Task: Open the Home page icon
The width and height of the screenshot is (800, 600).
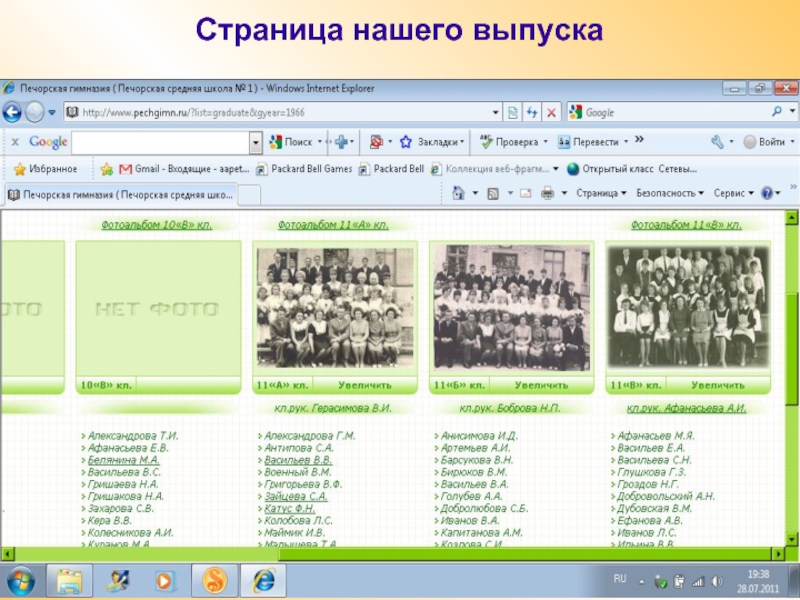Action: coord(459,193)
